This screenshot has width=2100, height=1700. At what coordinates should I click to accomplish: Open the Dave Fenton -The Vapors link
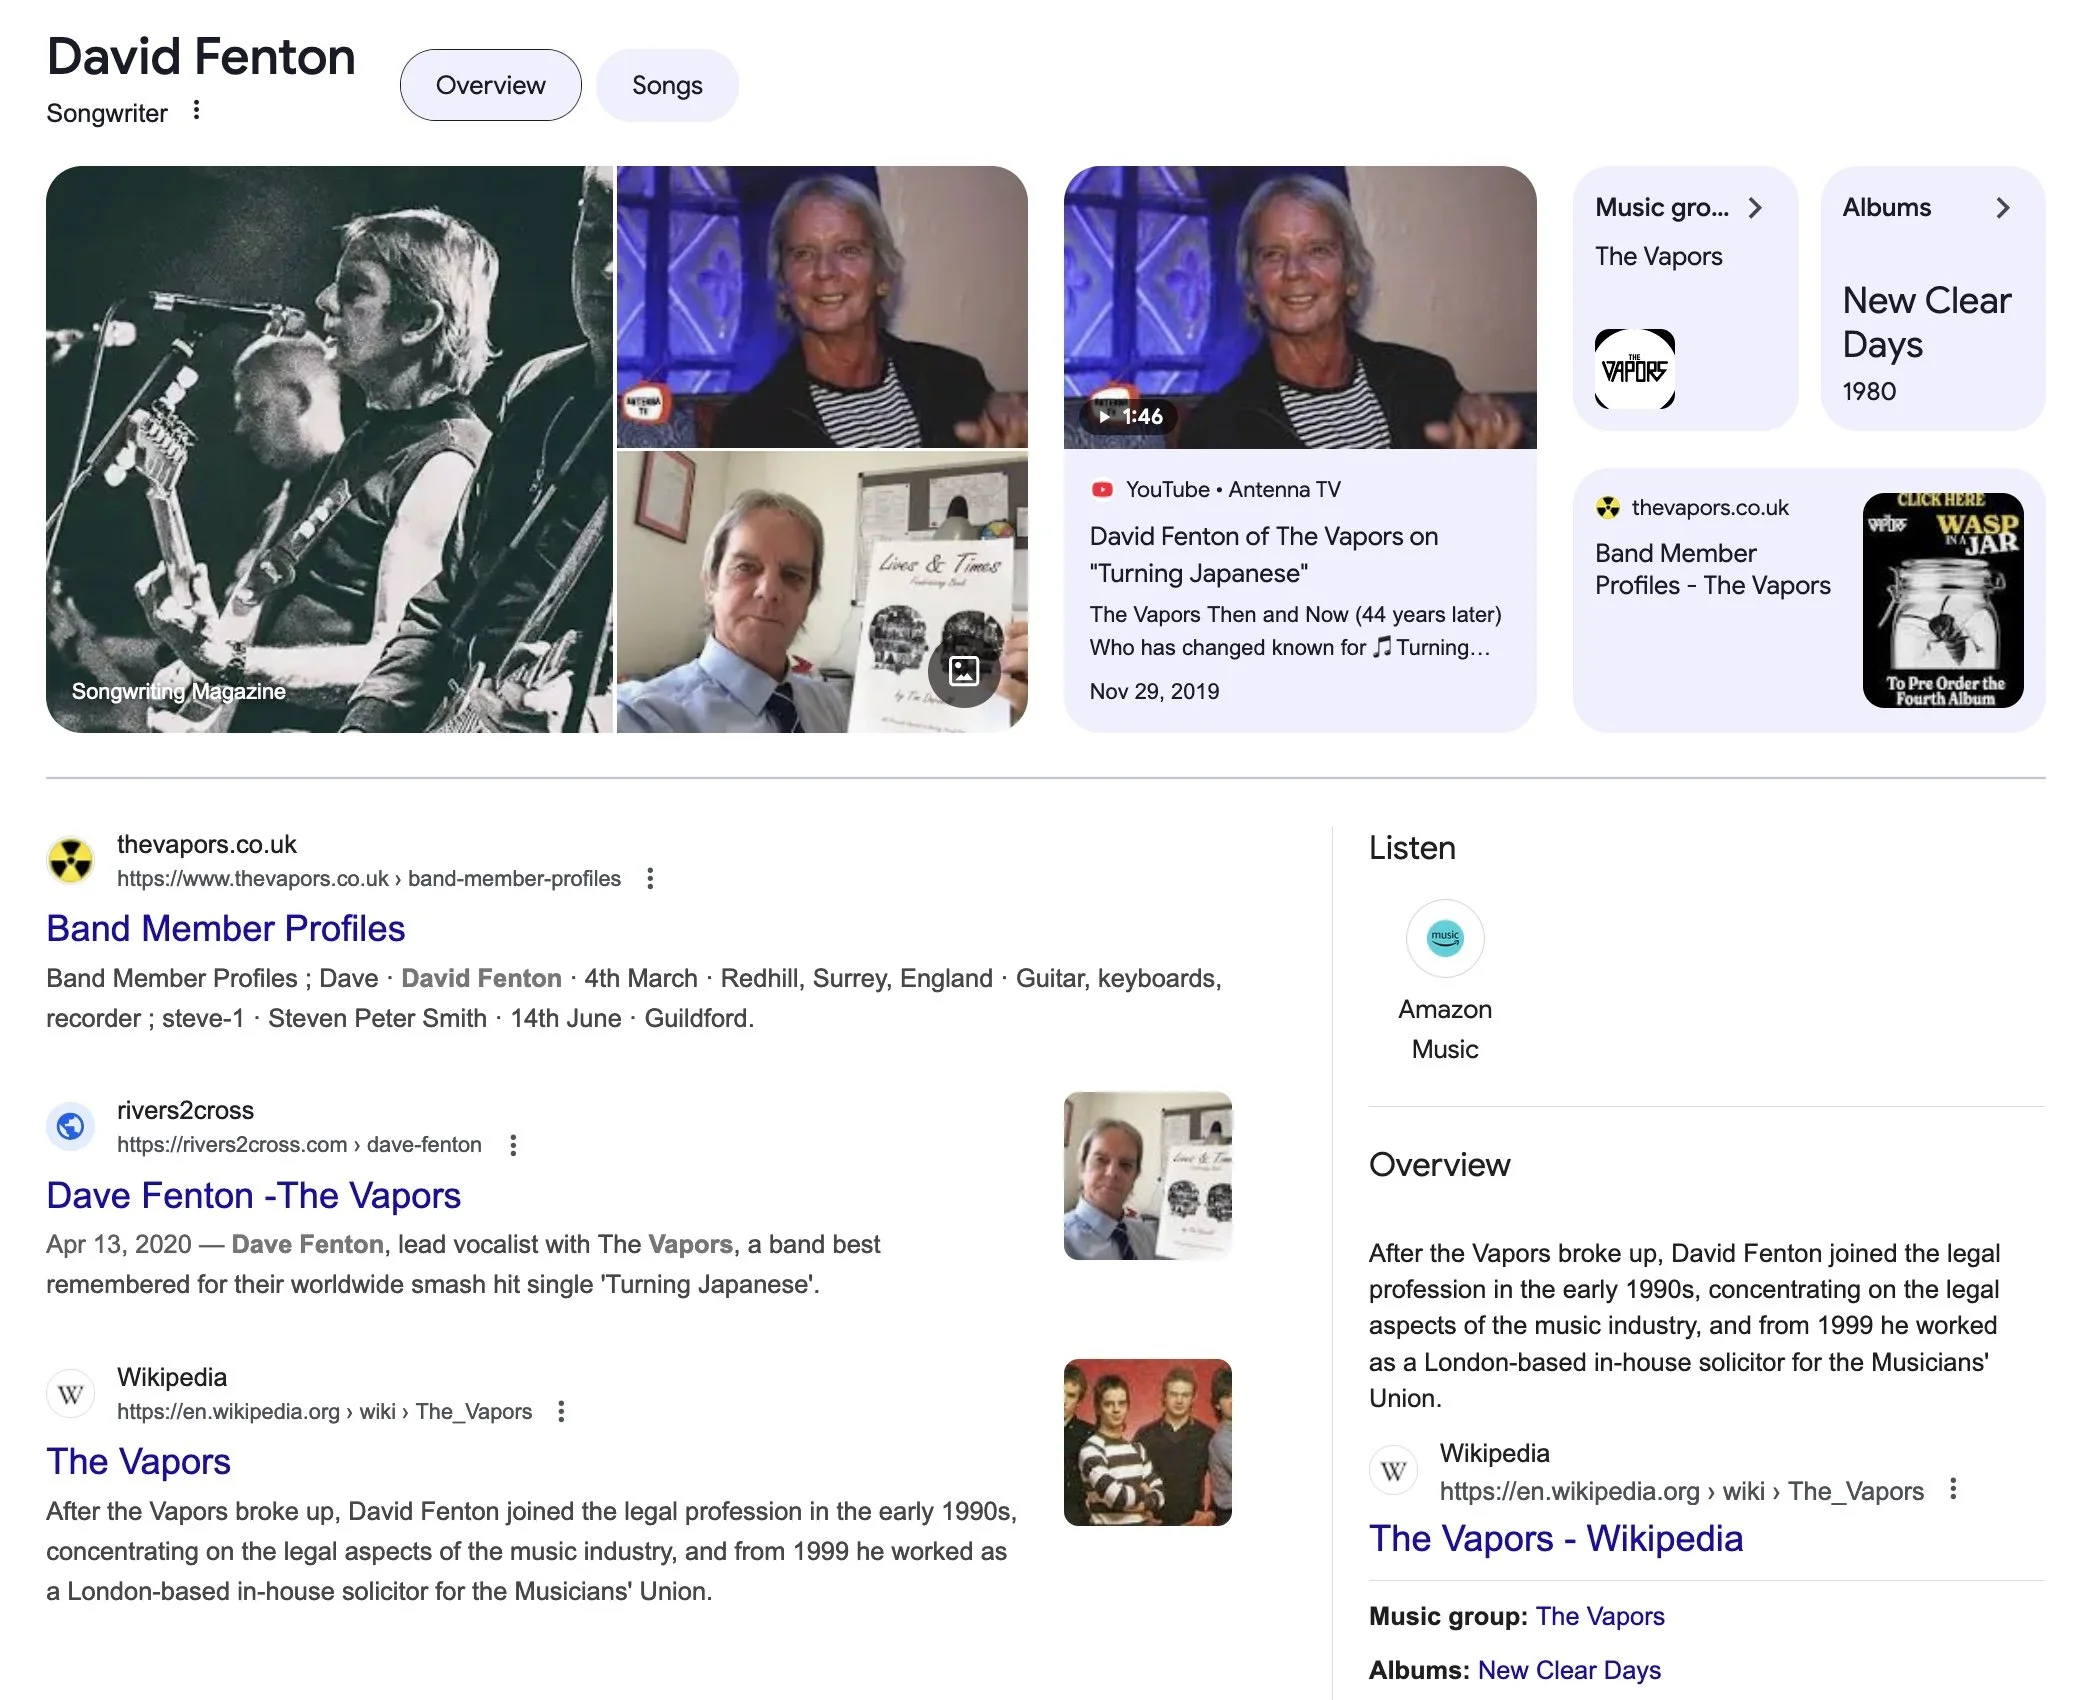click(254, 1196)
